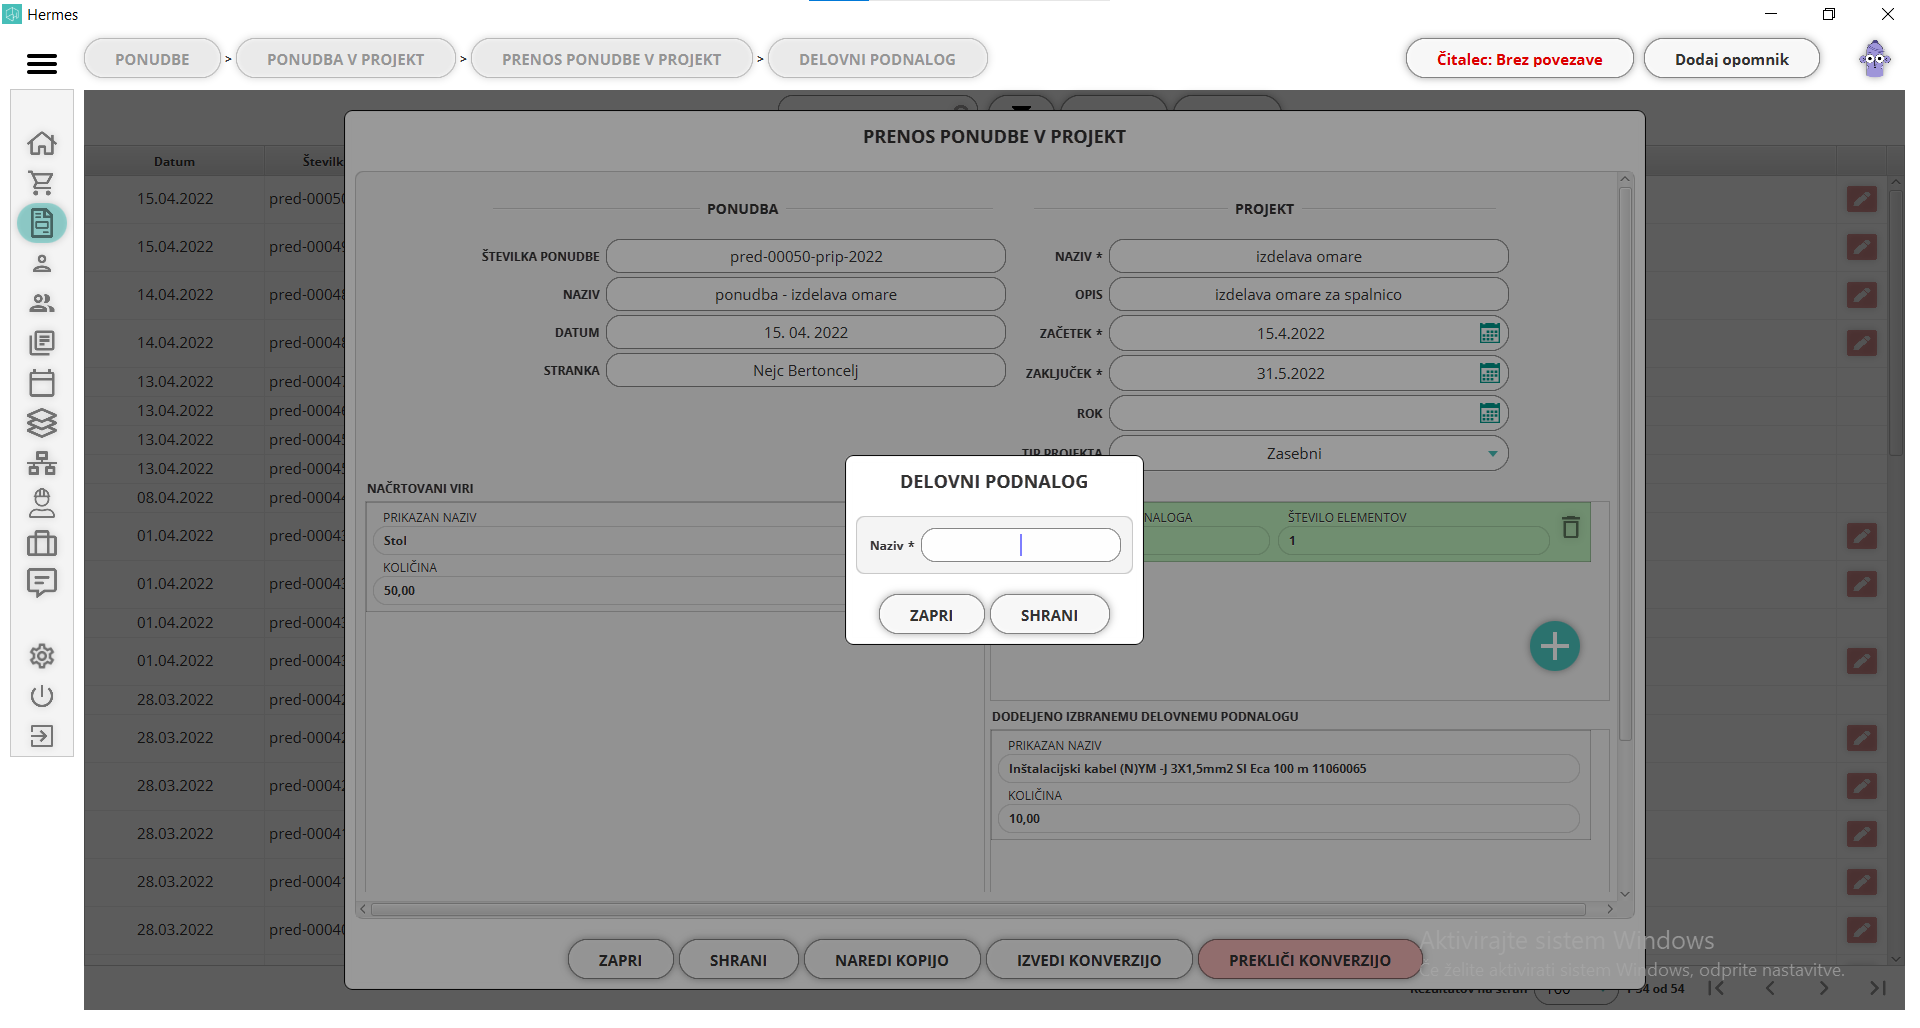The image size is (1920, 1028).
Task: Open people group sidebar icon
Action: (x=42, y=303)
